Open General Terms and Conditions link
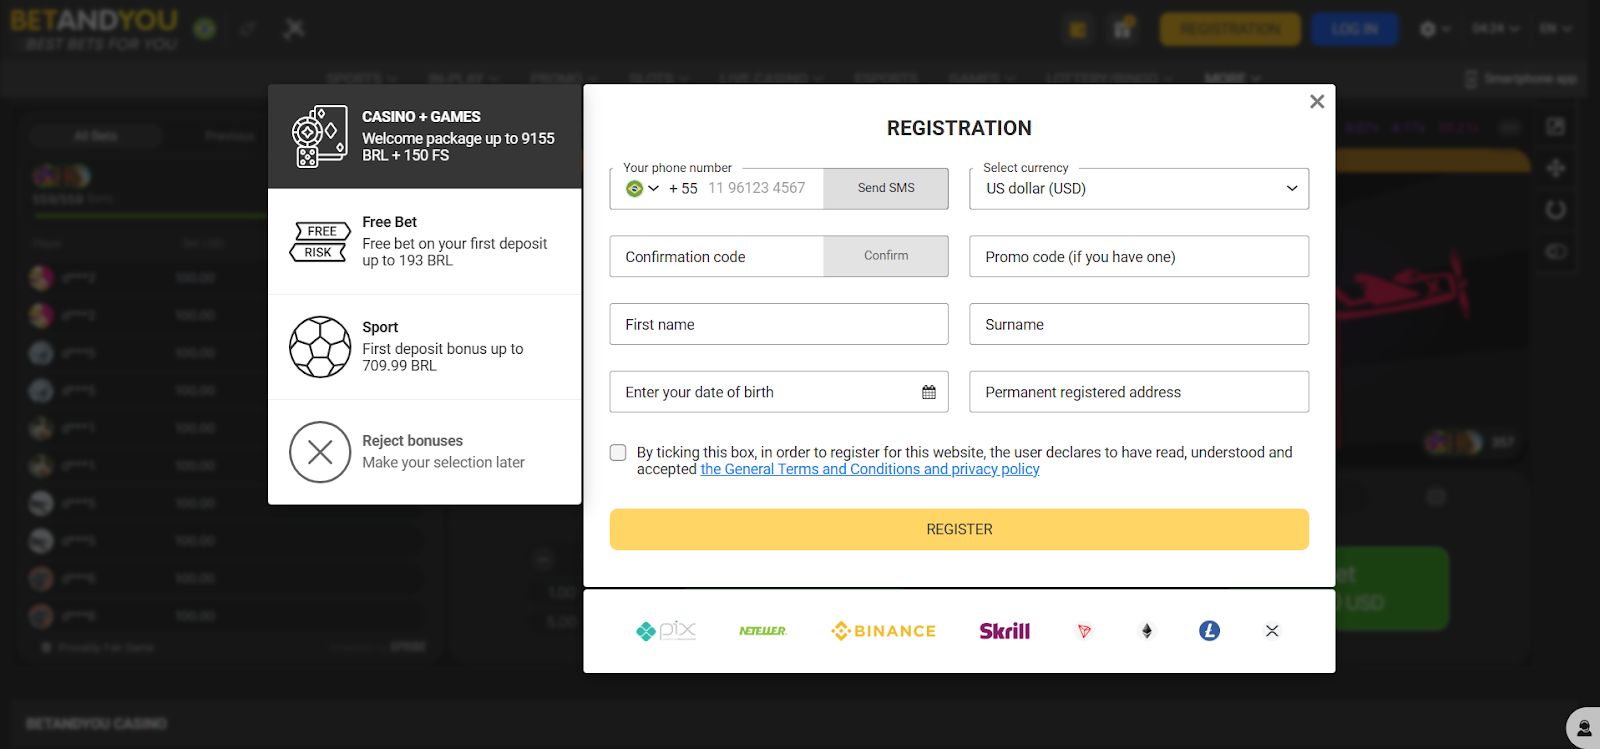This screenshot has width=1600, height=749. pos(870,469)
